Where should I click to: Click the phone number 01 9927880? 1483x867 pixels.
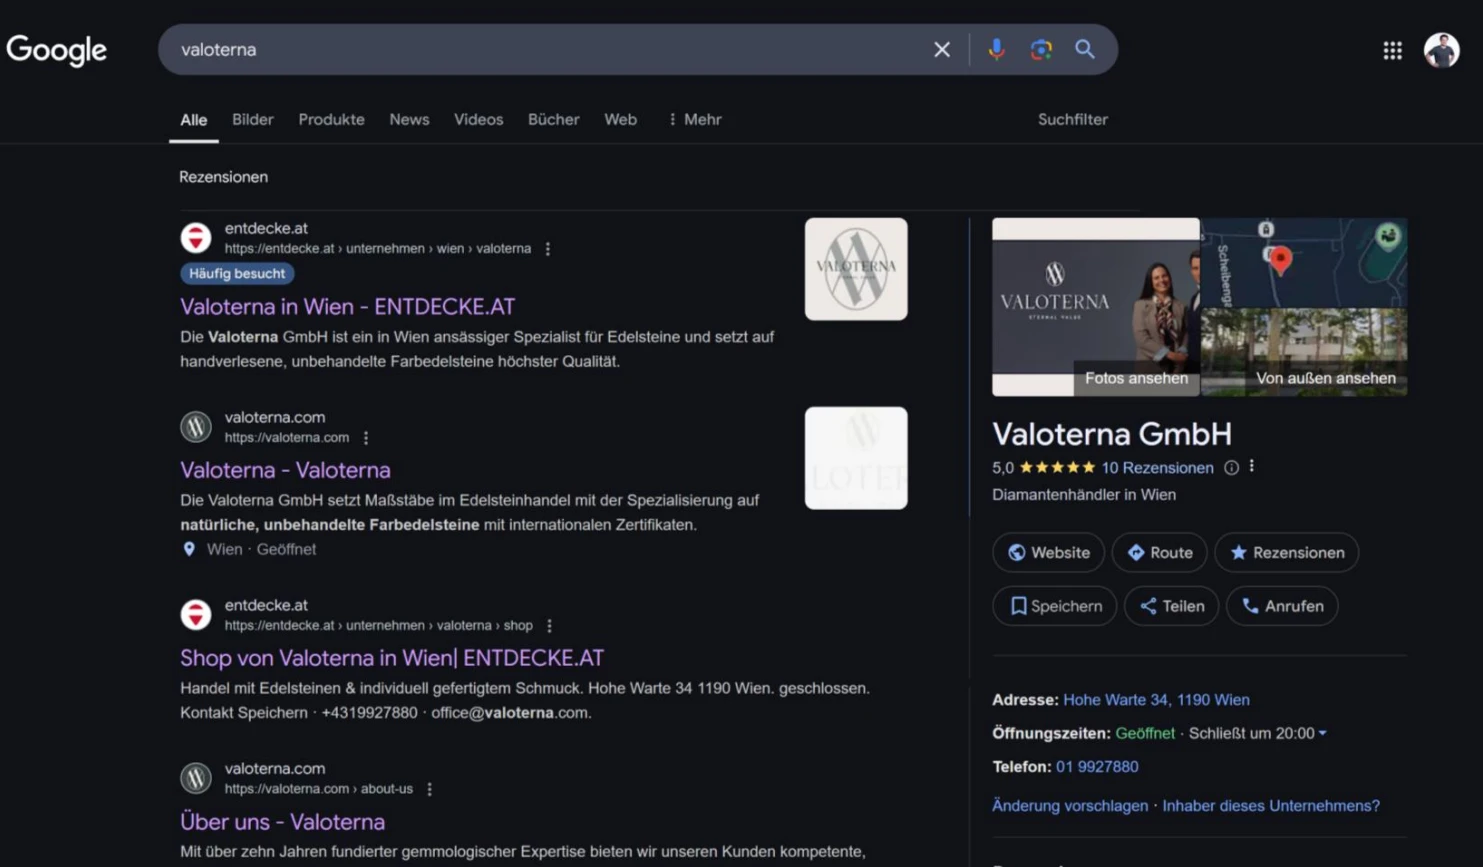pyautogui.click(x=1097, y=767)
